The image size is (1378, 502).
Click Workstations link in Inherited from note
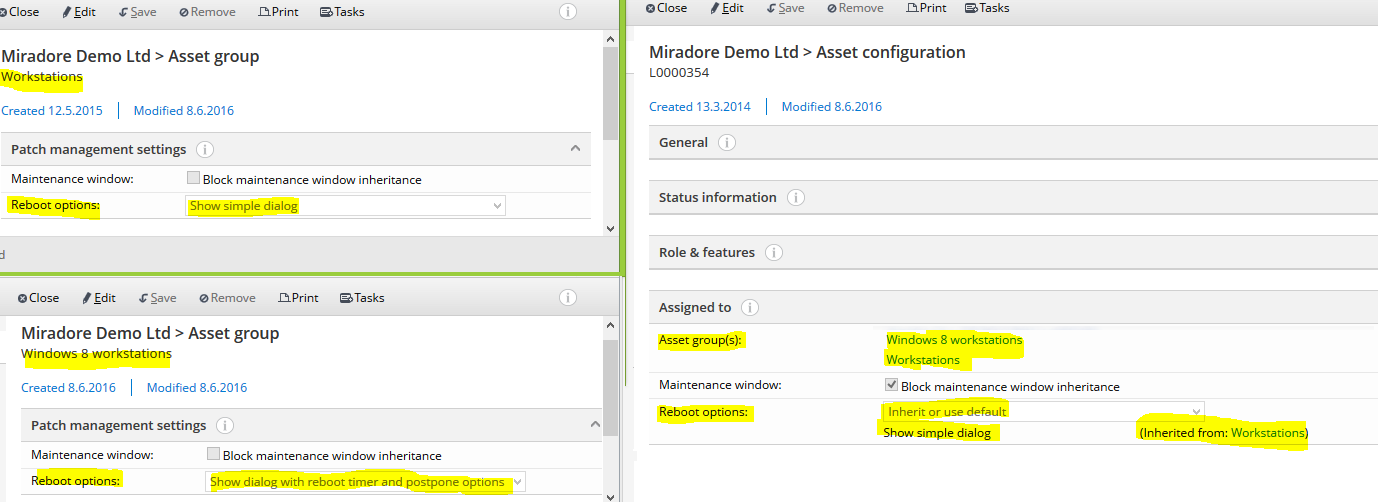click(x=1267, y=433)
